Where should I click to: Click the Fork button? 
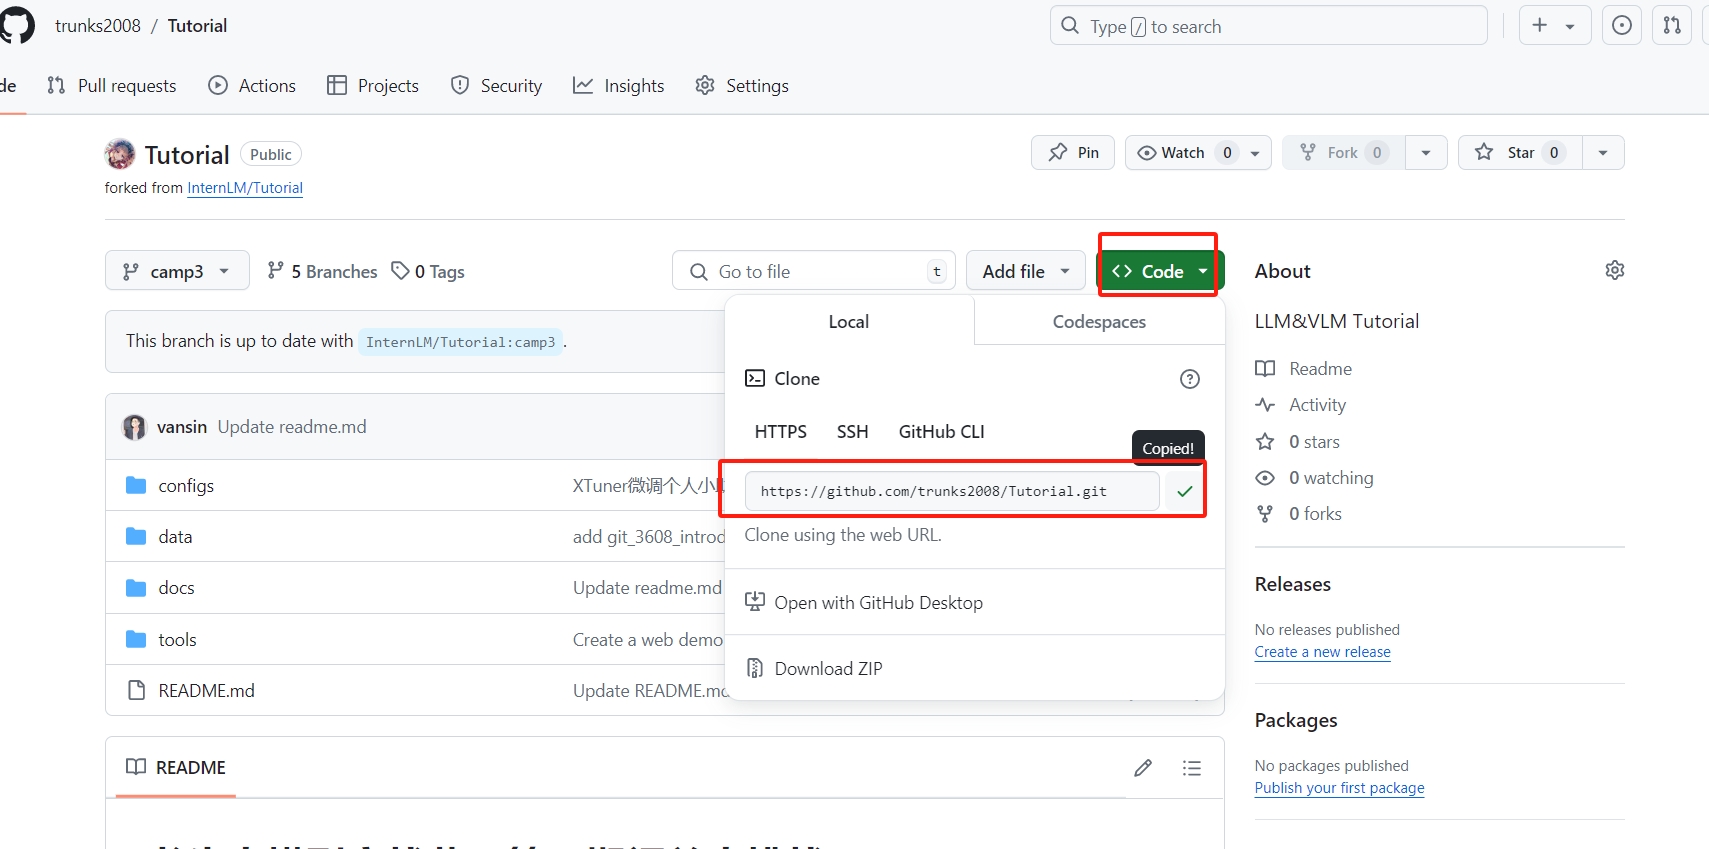click(1344, 153)
